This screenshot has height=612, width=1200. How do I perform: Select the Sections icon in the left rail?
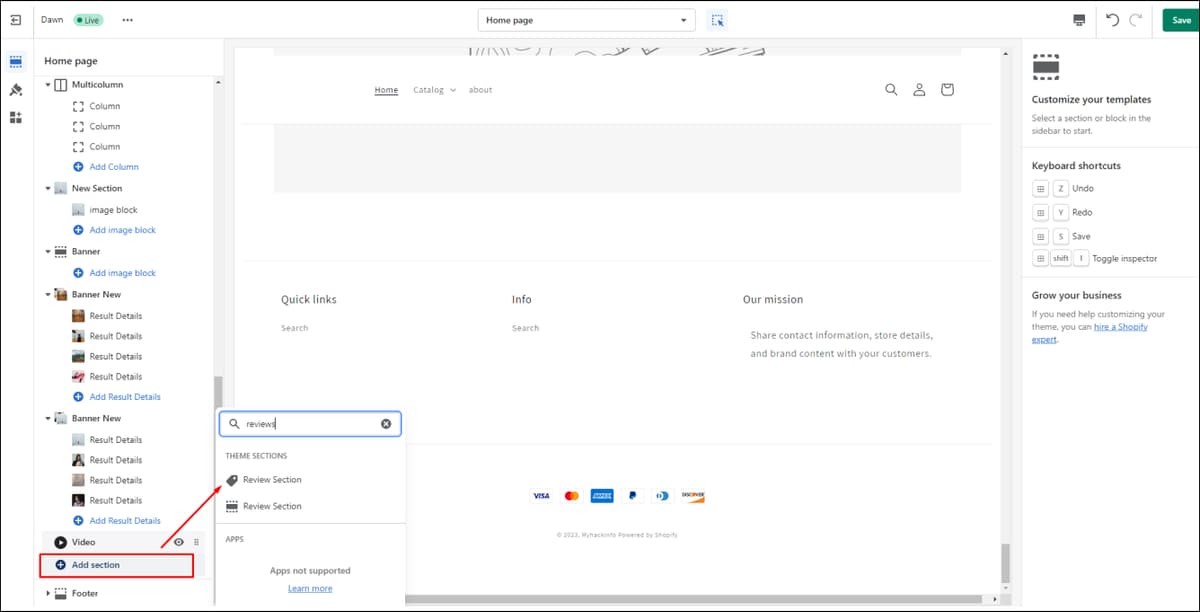16,62
